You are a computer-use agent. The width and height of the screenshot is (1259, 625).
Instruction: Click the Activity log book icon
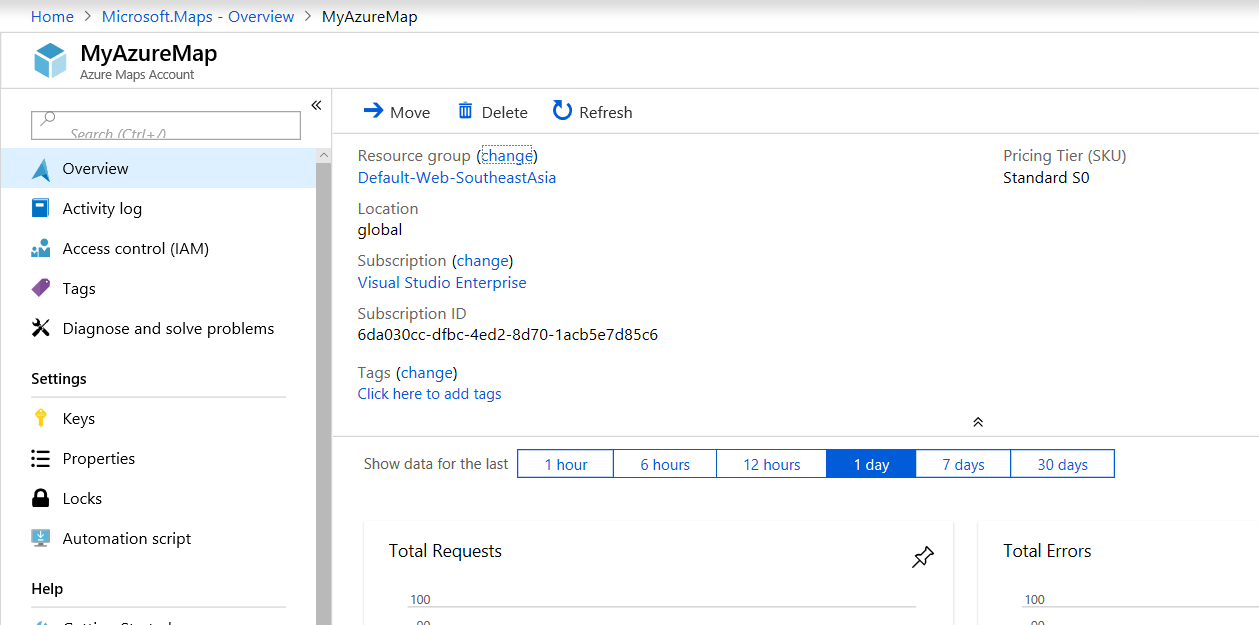pos(41,208)
